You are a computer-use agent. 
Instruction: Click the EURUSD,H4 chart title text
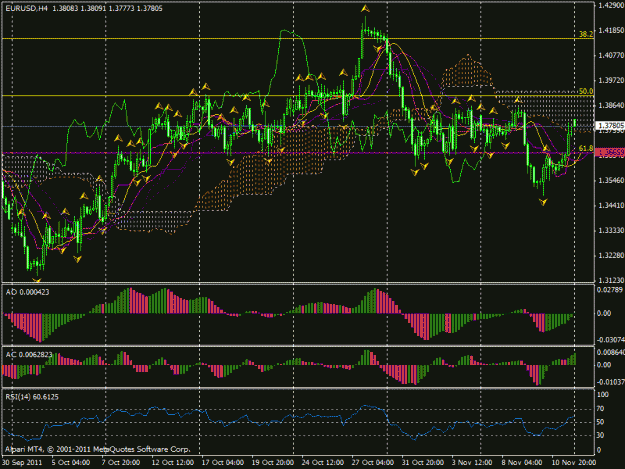click(26, 8)
